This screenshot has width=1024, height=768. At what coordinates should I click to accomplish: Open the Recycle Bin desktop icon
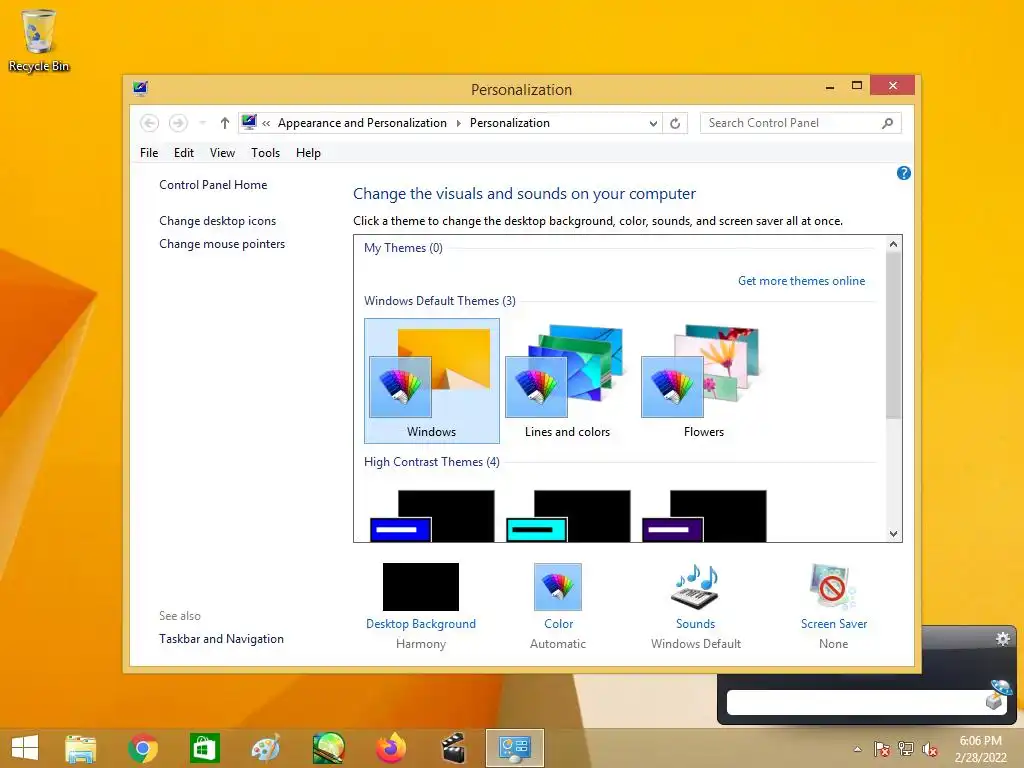coord(39,40)
